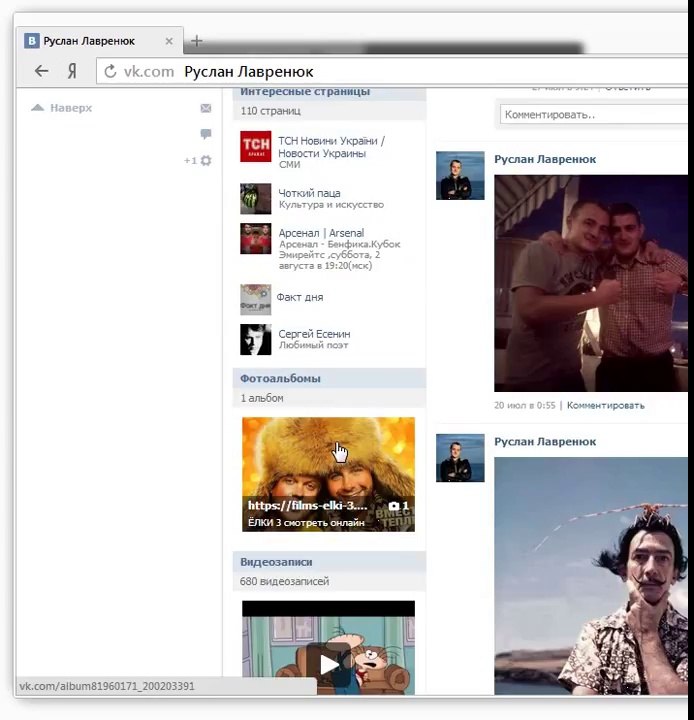694x720 pixels.
Task: Click the Ответить reply link
Action: pos(627,87)
